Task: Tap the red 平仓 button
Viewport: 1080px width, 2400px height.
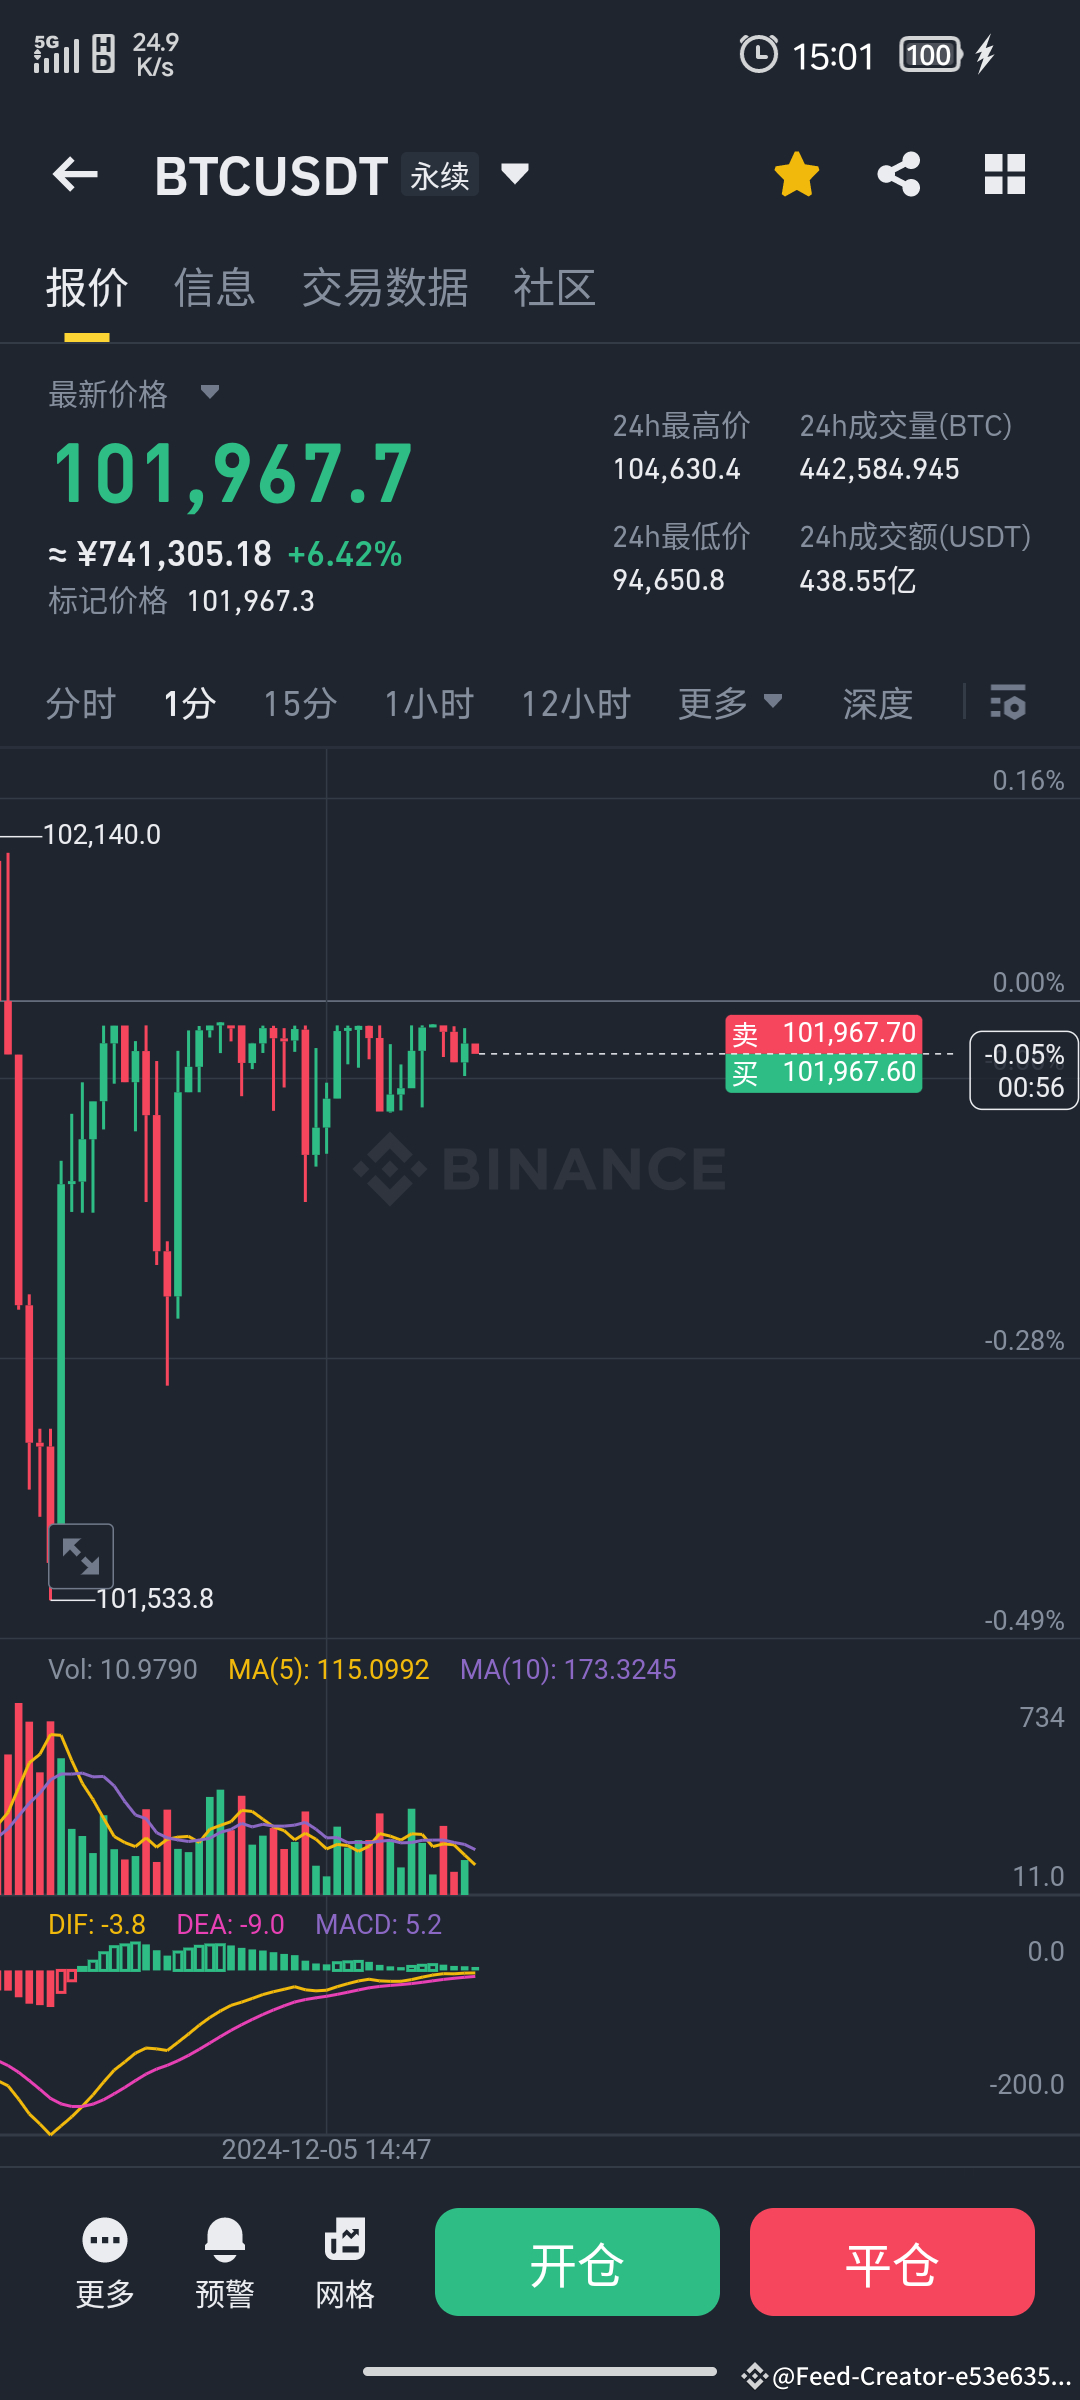Action: click(892, 2262)
